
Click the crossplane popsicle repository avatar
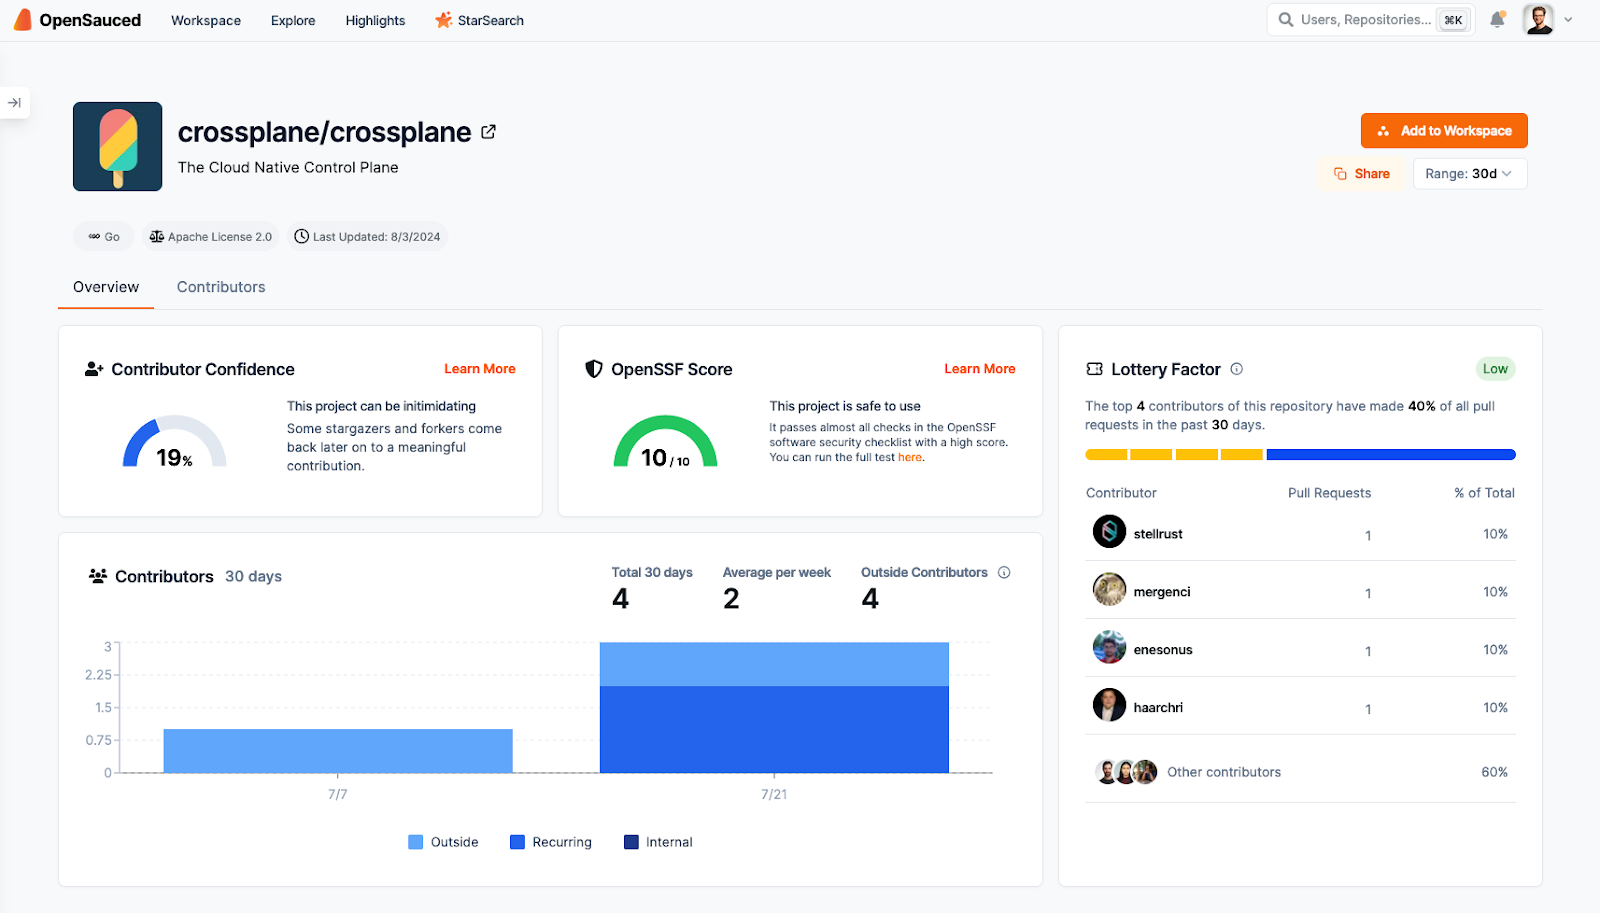pyautogui.click(x=116, y=146)
